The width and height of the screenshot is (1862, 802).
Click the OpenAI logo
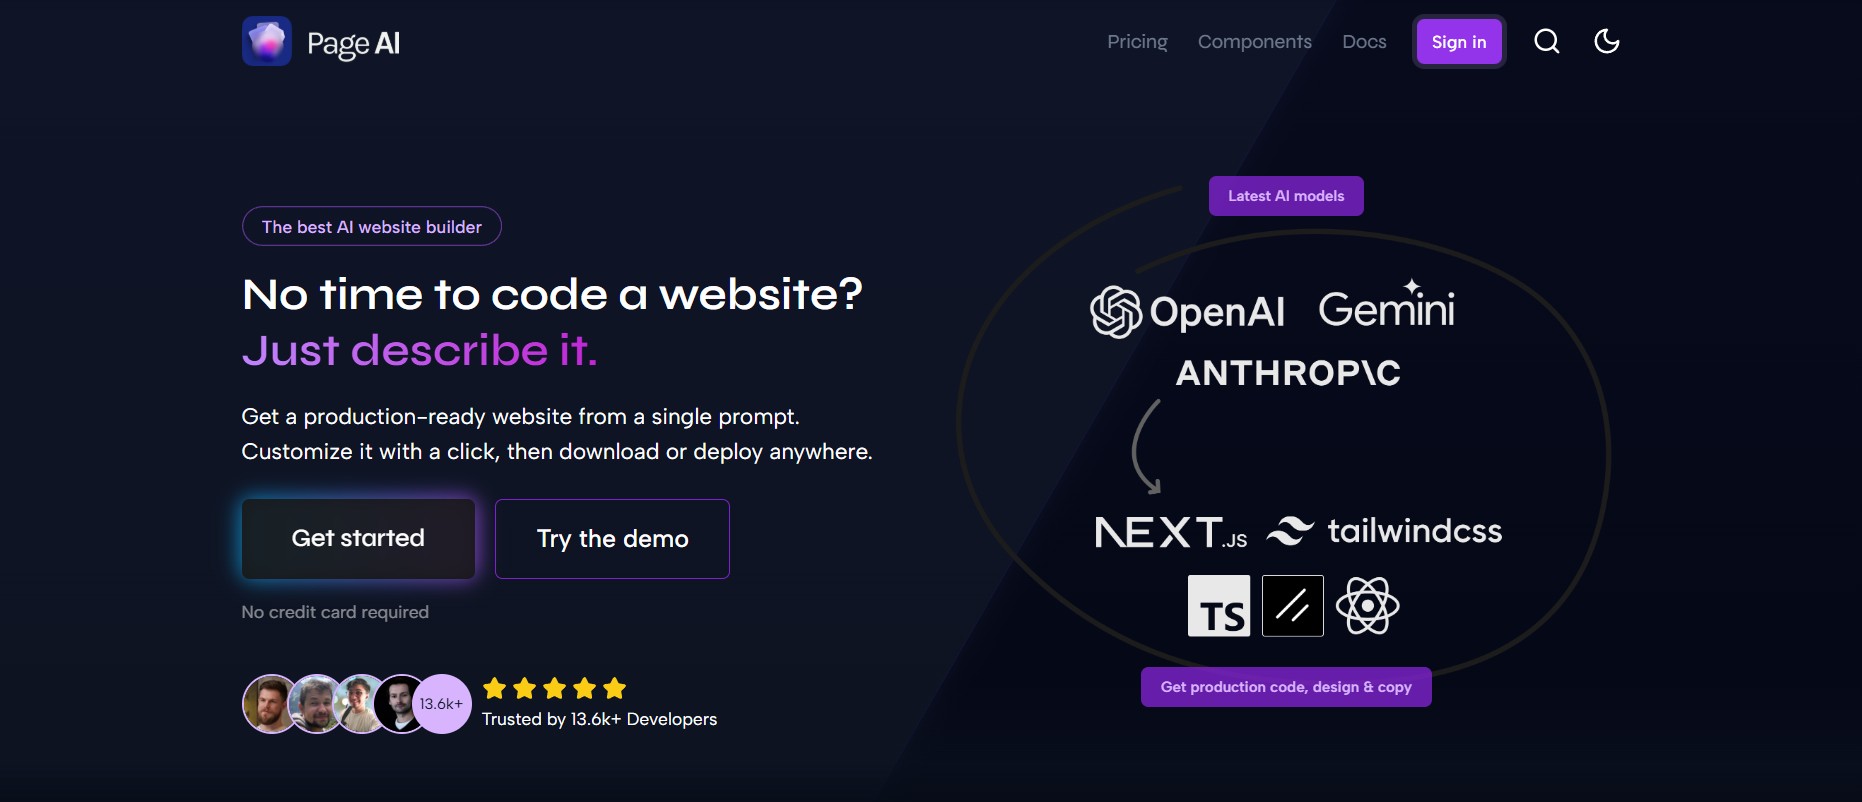click(1187, 312)
